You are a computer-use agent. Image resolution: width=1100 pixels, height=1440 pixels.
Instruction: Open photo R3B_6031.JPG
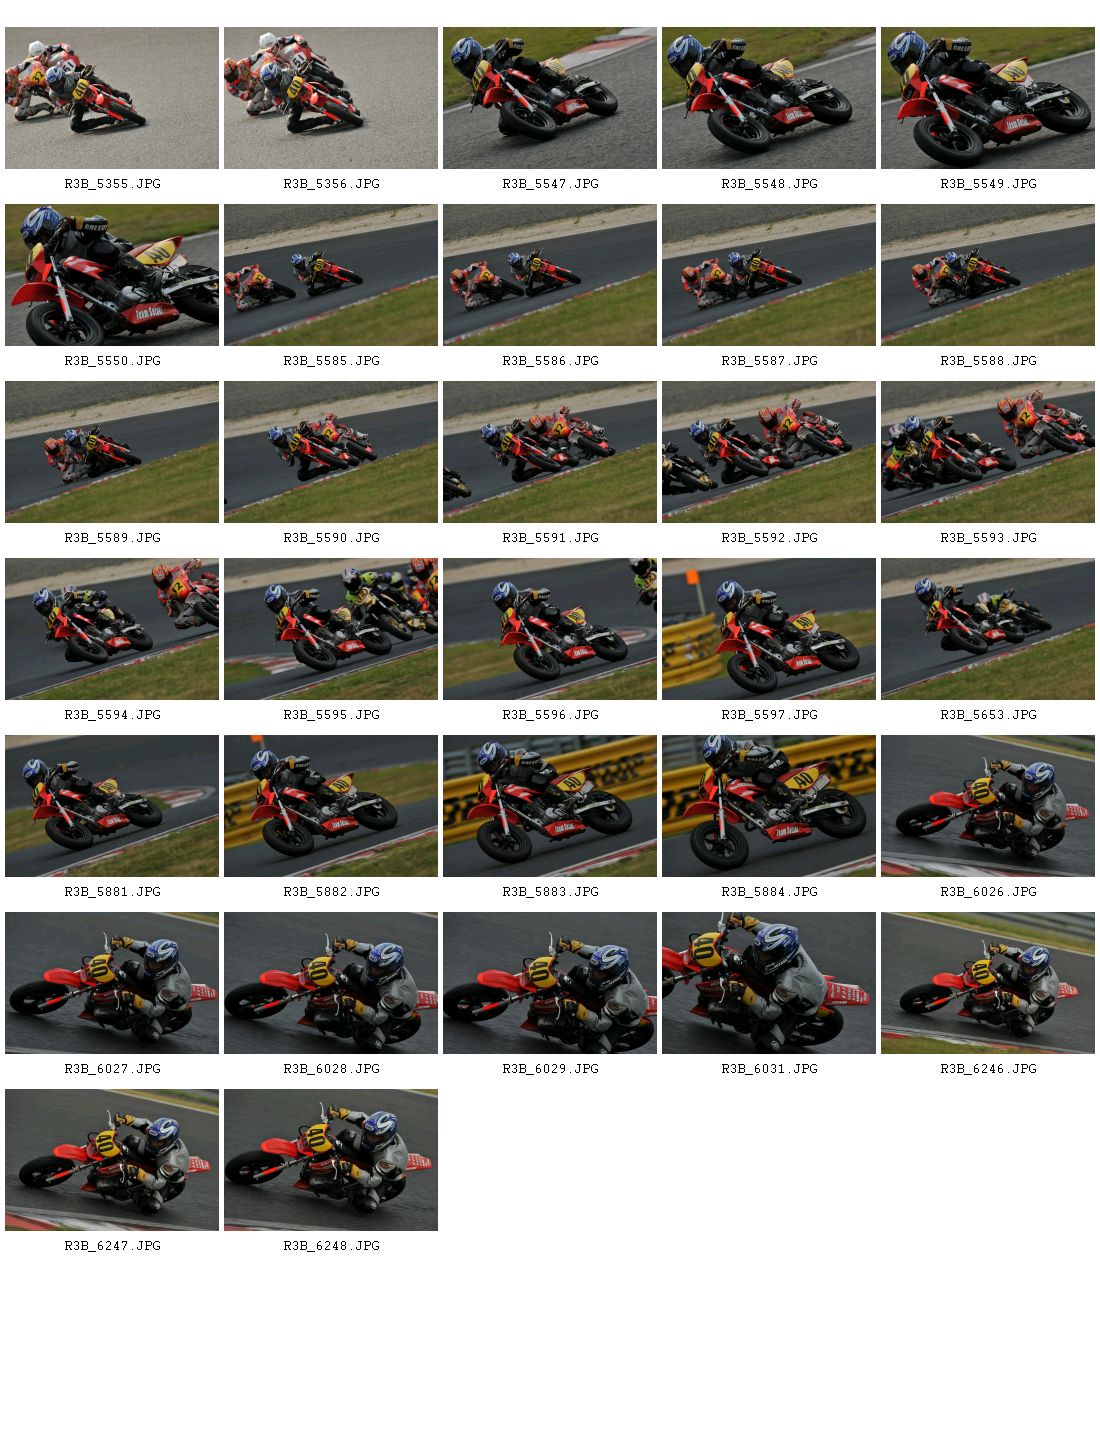(769, 983)
